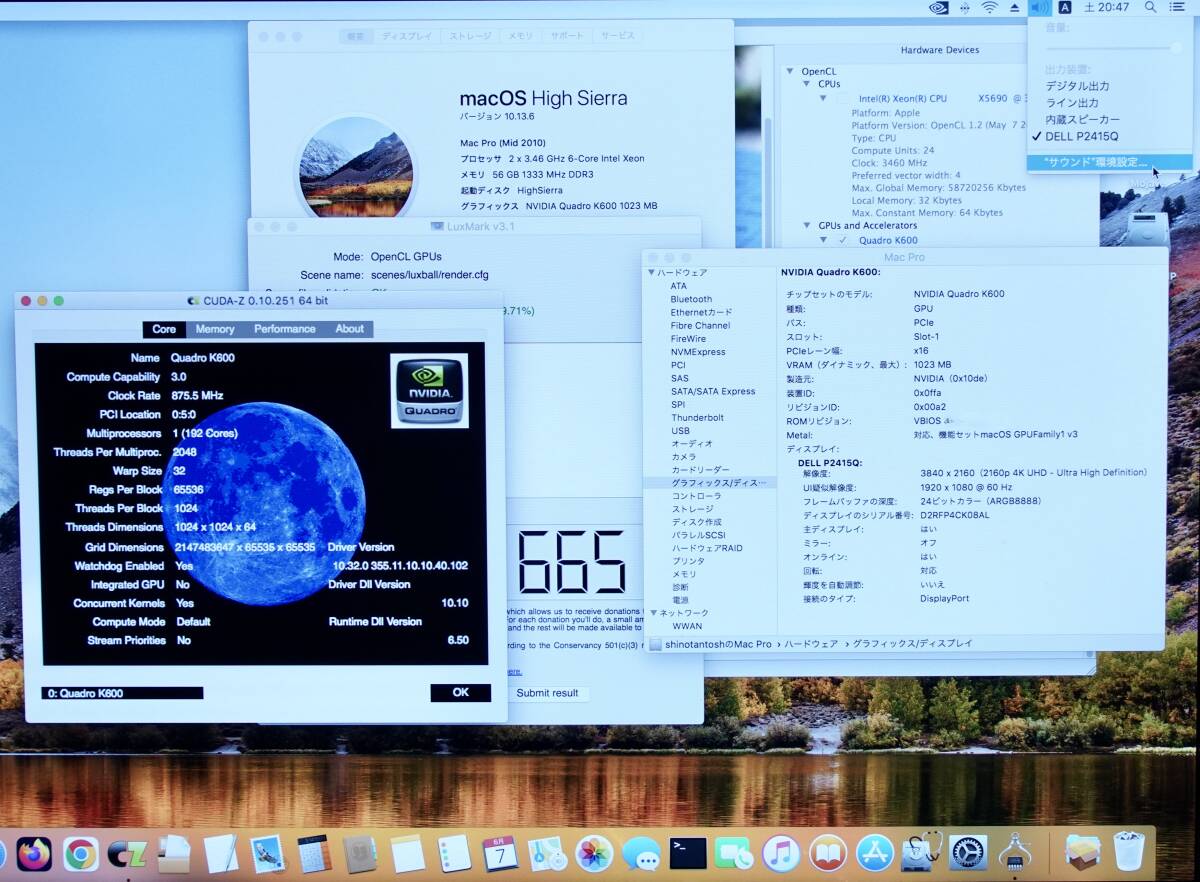Select the Core tab in CUDA-Z

click(x=164, y=329)
